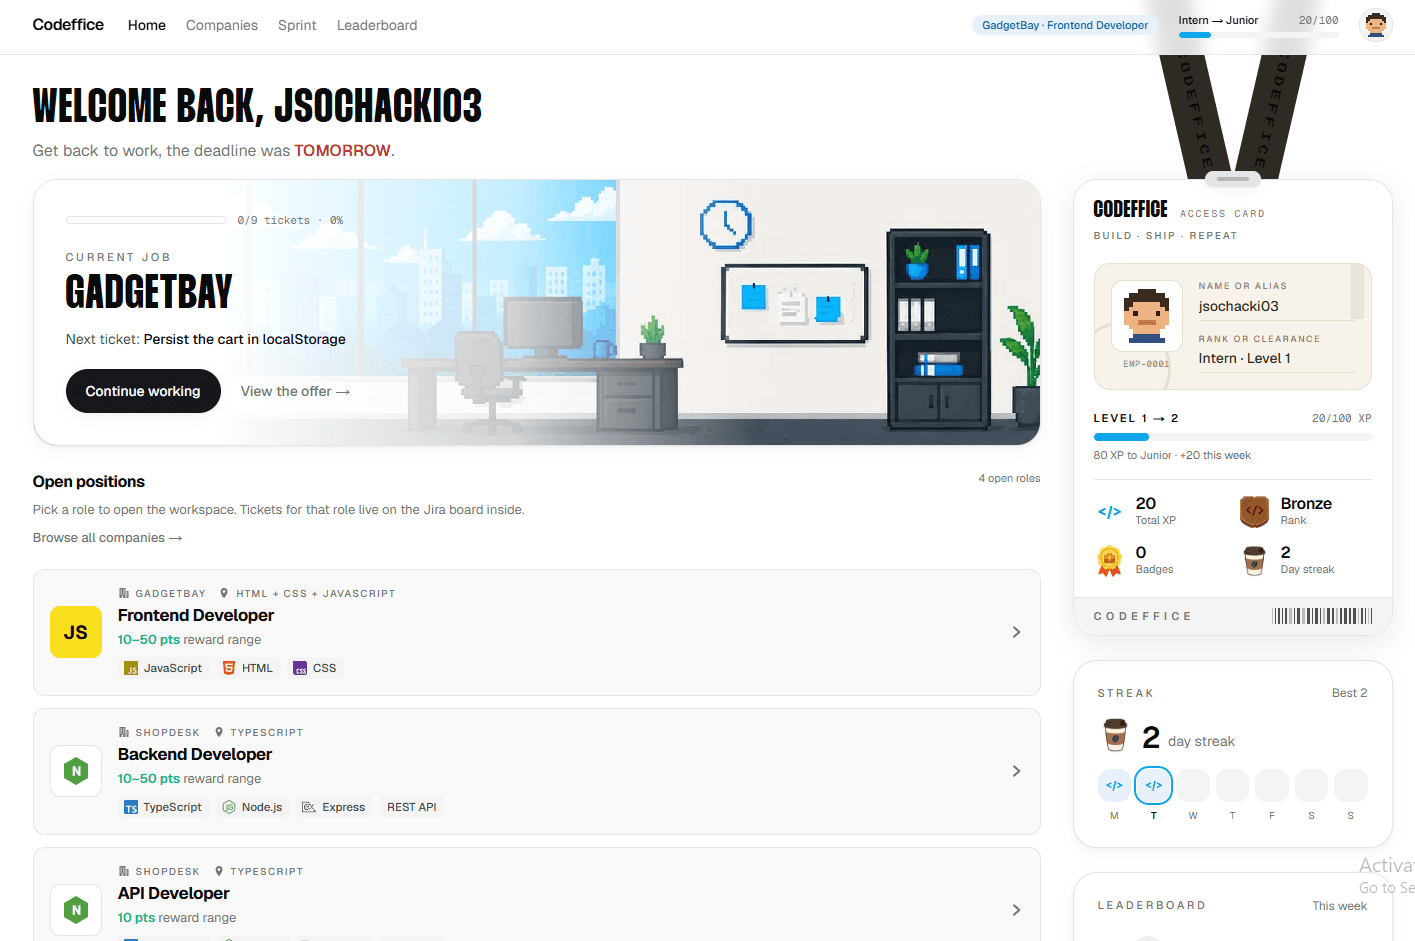The image size is (1415, 941).
Task: Select Monday streak day marker
Action: (x=1114, y=785)
